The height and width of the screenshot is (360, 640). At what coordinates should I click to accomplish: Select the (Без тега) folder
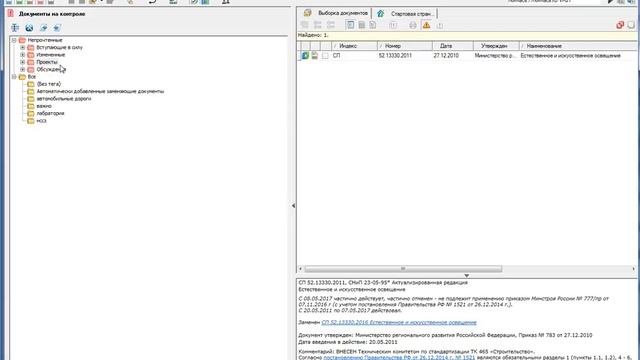pos(49,84)
